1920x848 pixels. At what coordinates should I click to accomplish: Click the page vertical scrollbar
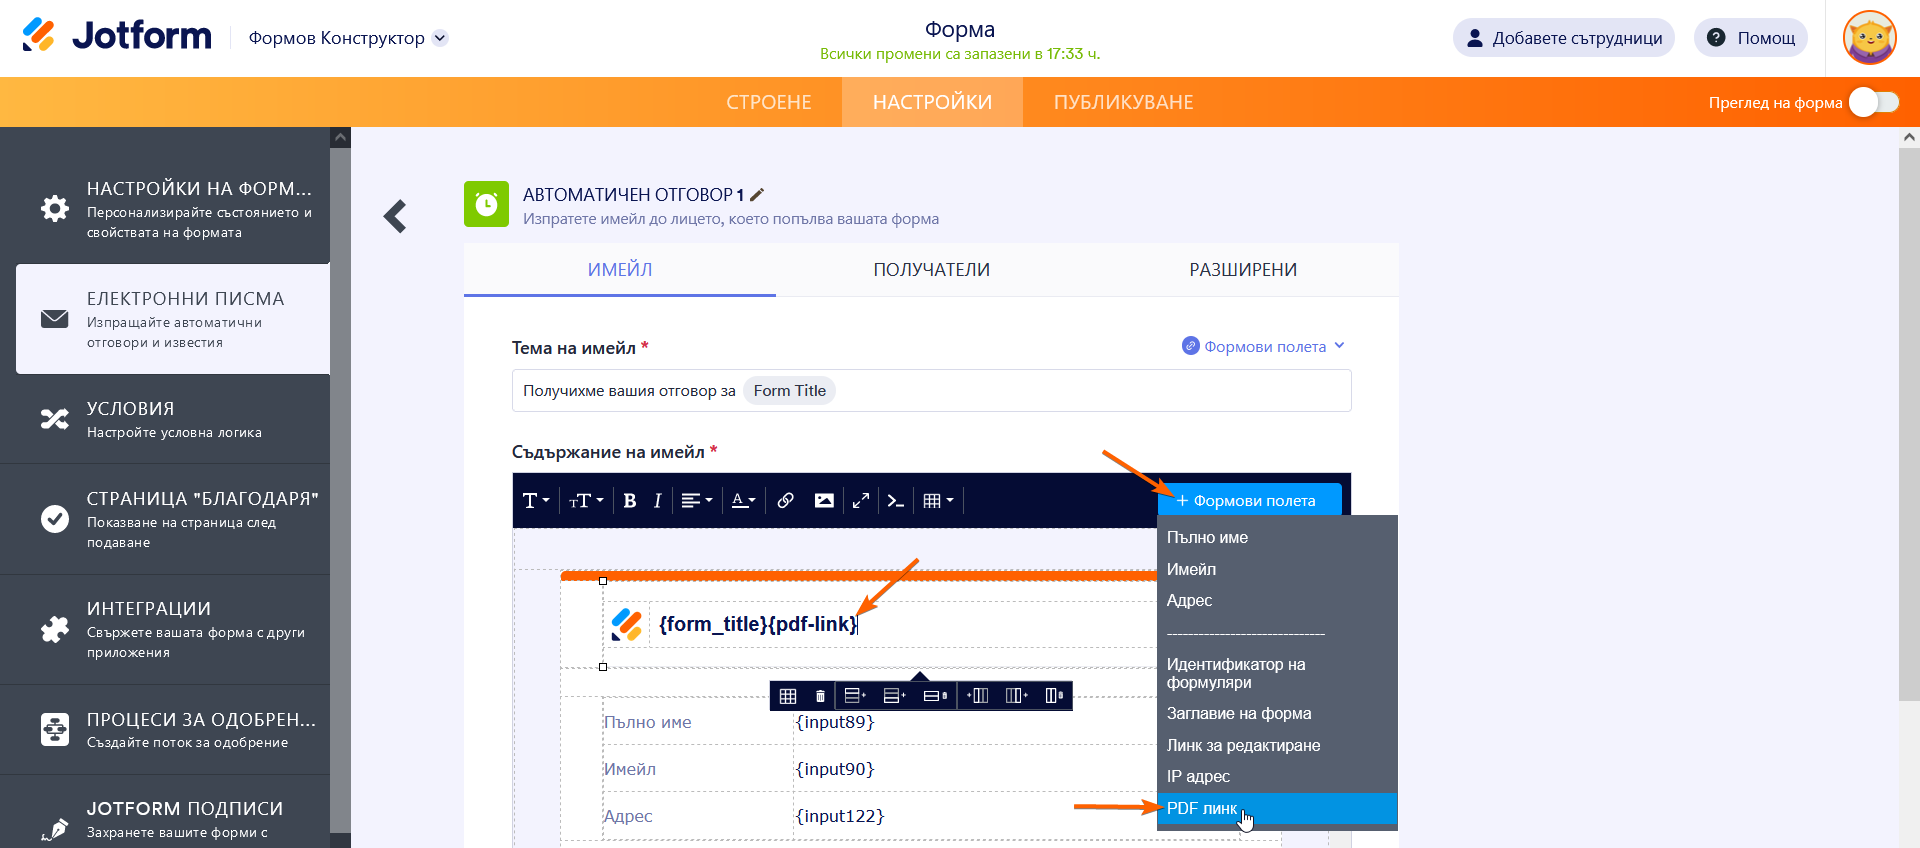[1909, 423]
